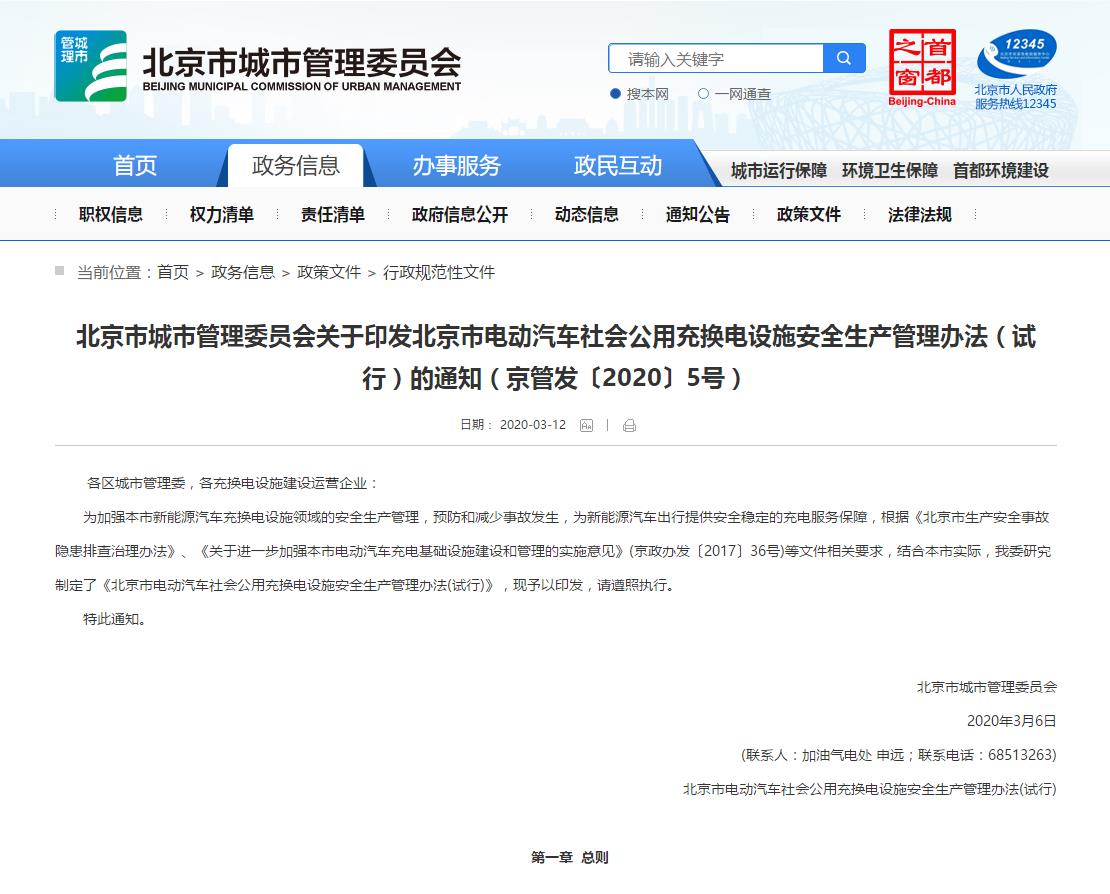Open the 城市运行保障 link
The height and width of the screenshot is (894, 1110).
(779, 171)
